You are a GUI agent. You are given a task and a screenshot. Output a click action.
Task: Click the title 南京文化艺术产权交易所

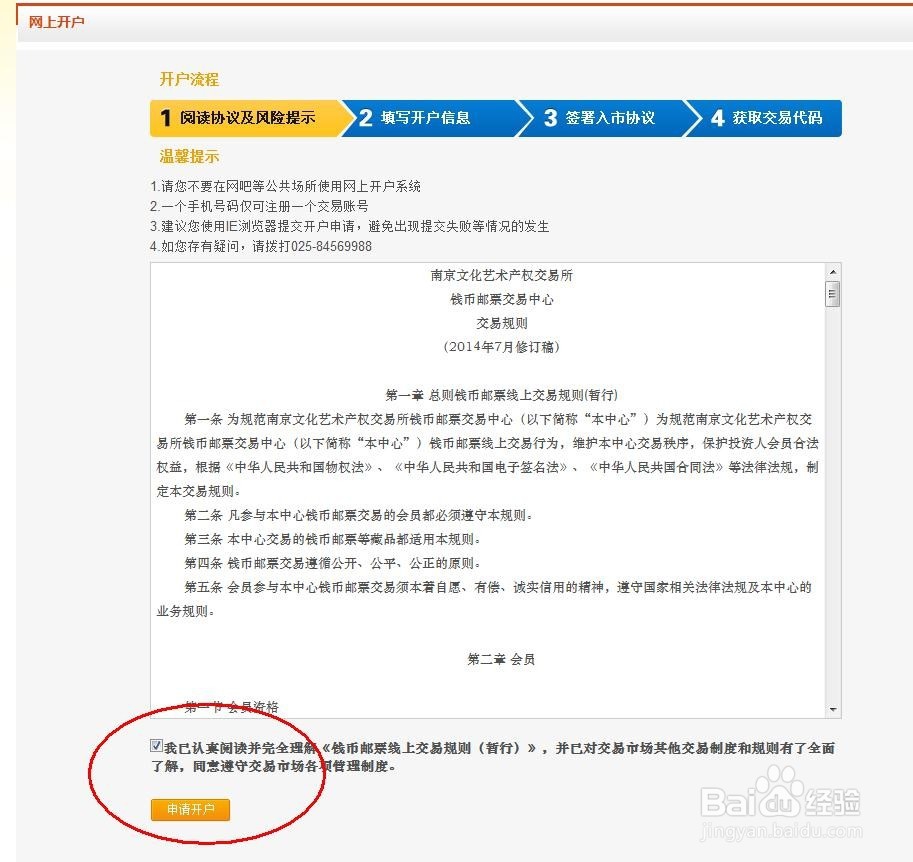(x=501, y=275)
